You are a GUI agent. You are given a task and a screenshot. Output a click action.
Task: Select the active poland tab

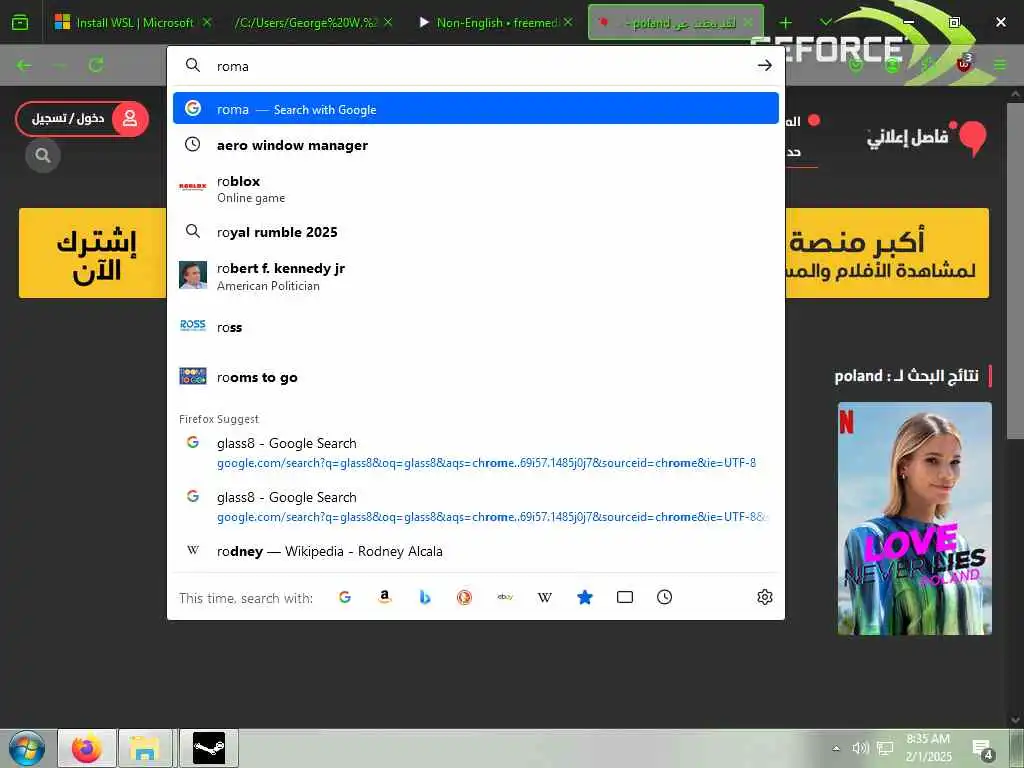[x=676, y=23]
